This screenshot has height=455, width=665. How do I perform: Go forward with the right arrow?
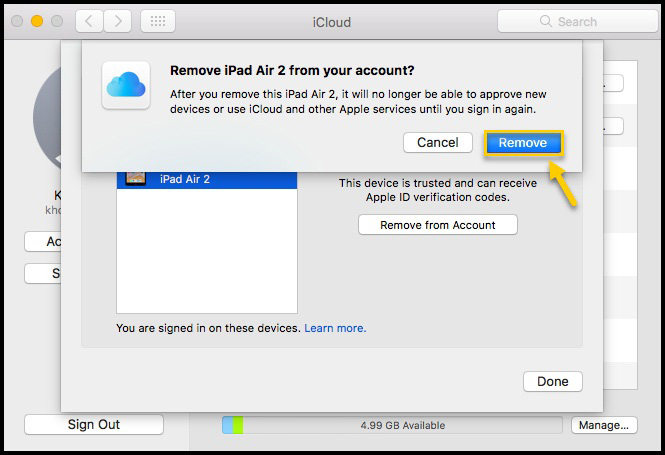click(x=117, y=21)
